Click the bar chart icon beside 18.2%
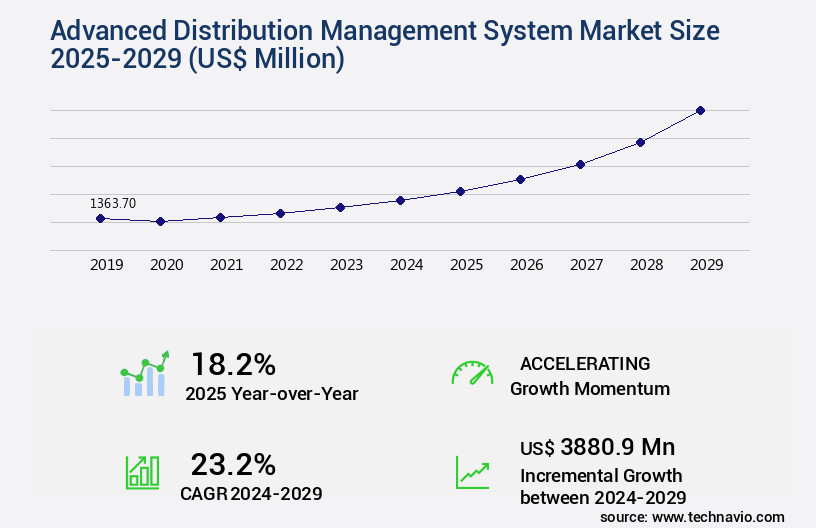Screen dimensions: 816x528 (x=145, y=374)
